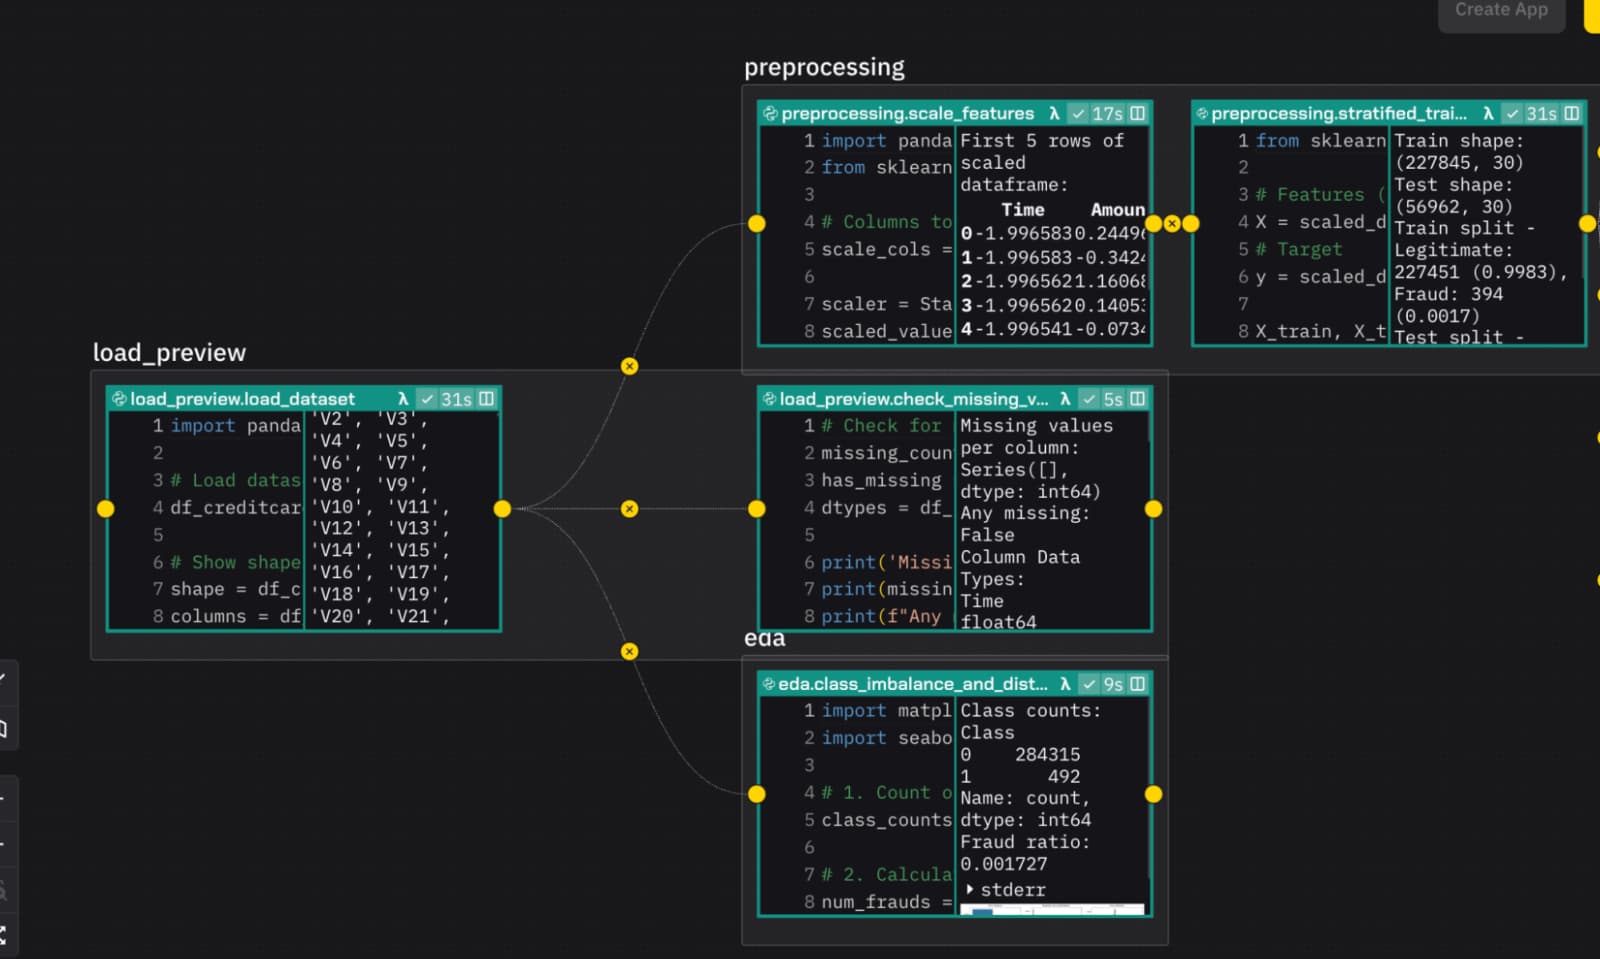Open the split view icon on stratified_trai header

1568,113
